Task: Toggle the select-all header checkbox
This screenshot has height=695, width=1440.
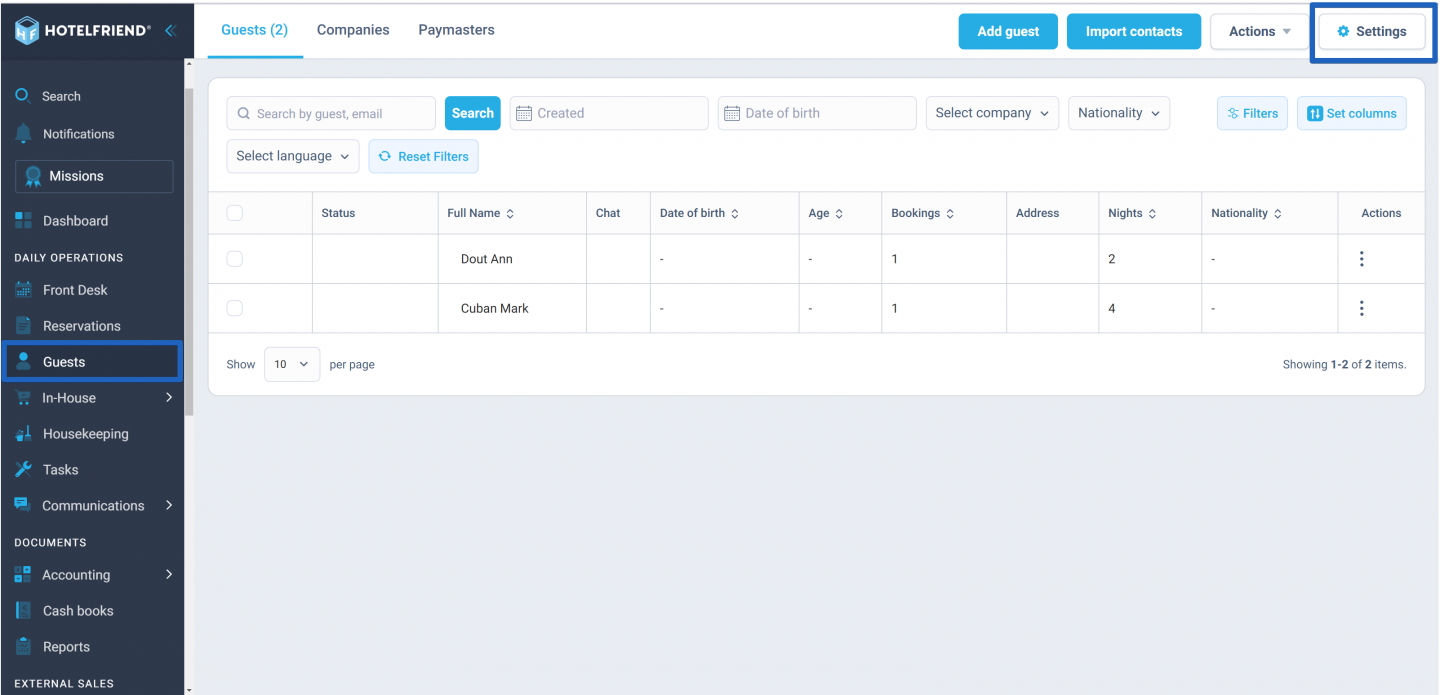Action: click(x=235, y=213)
